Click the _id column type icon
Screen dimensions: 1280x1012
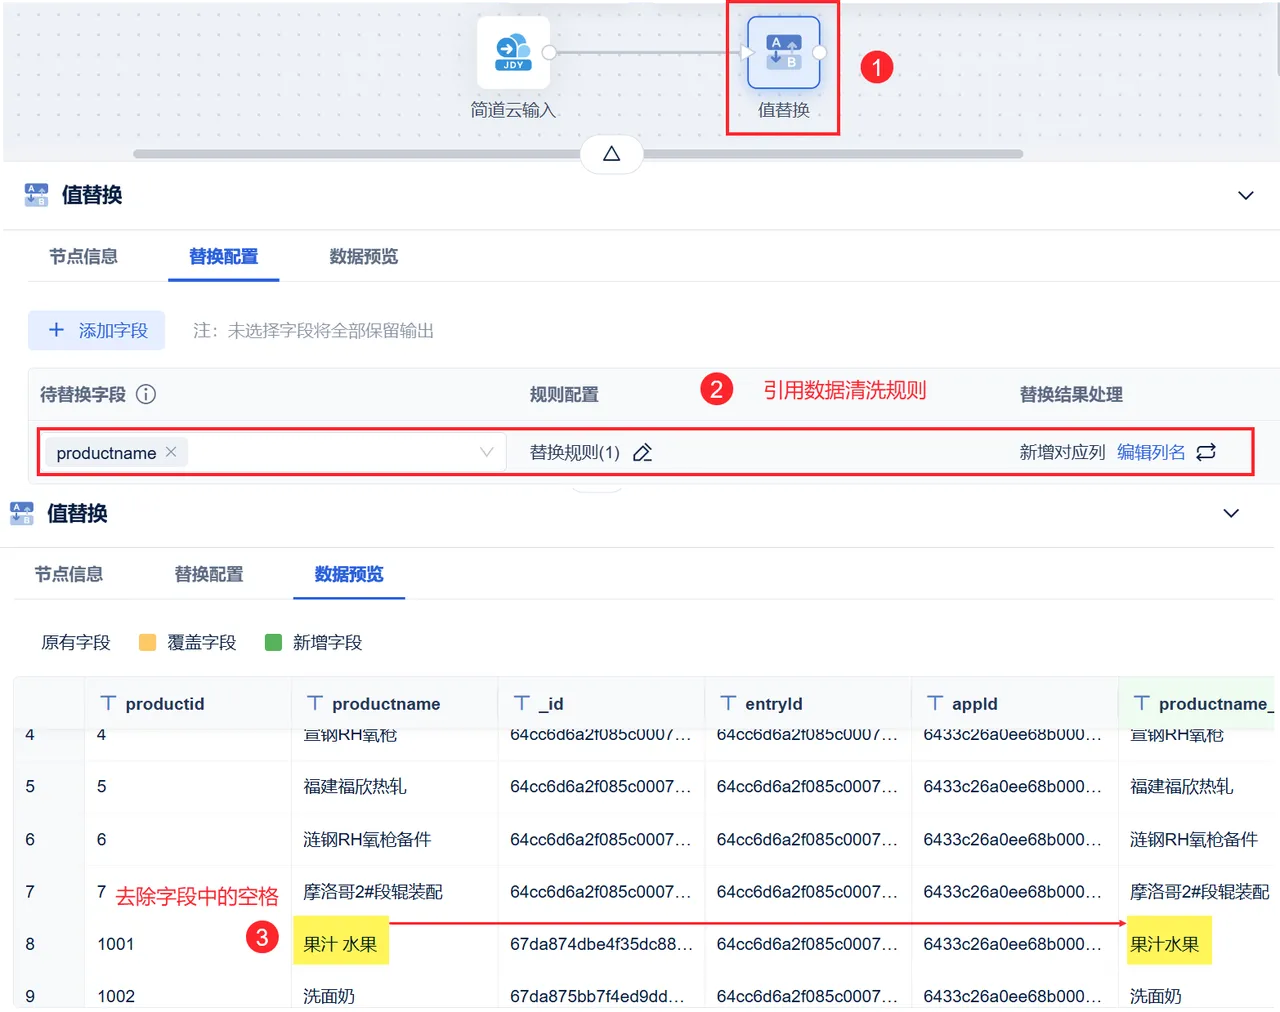(521, 703)
